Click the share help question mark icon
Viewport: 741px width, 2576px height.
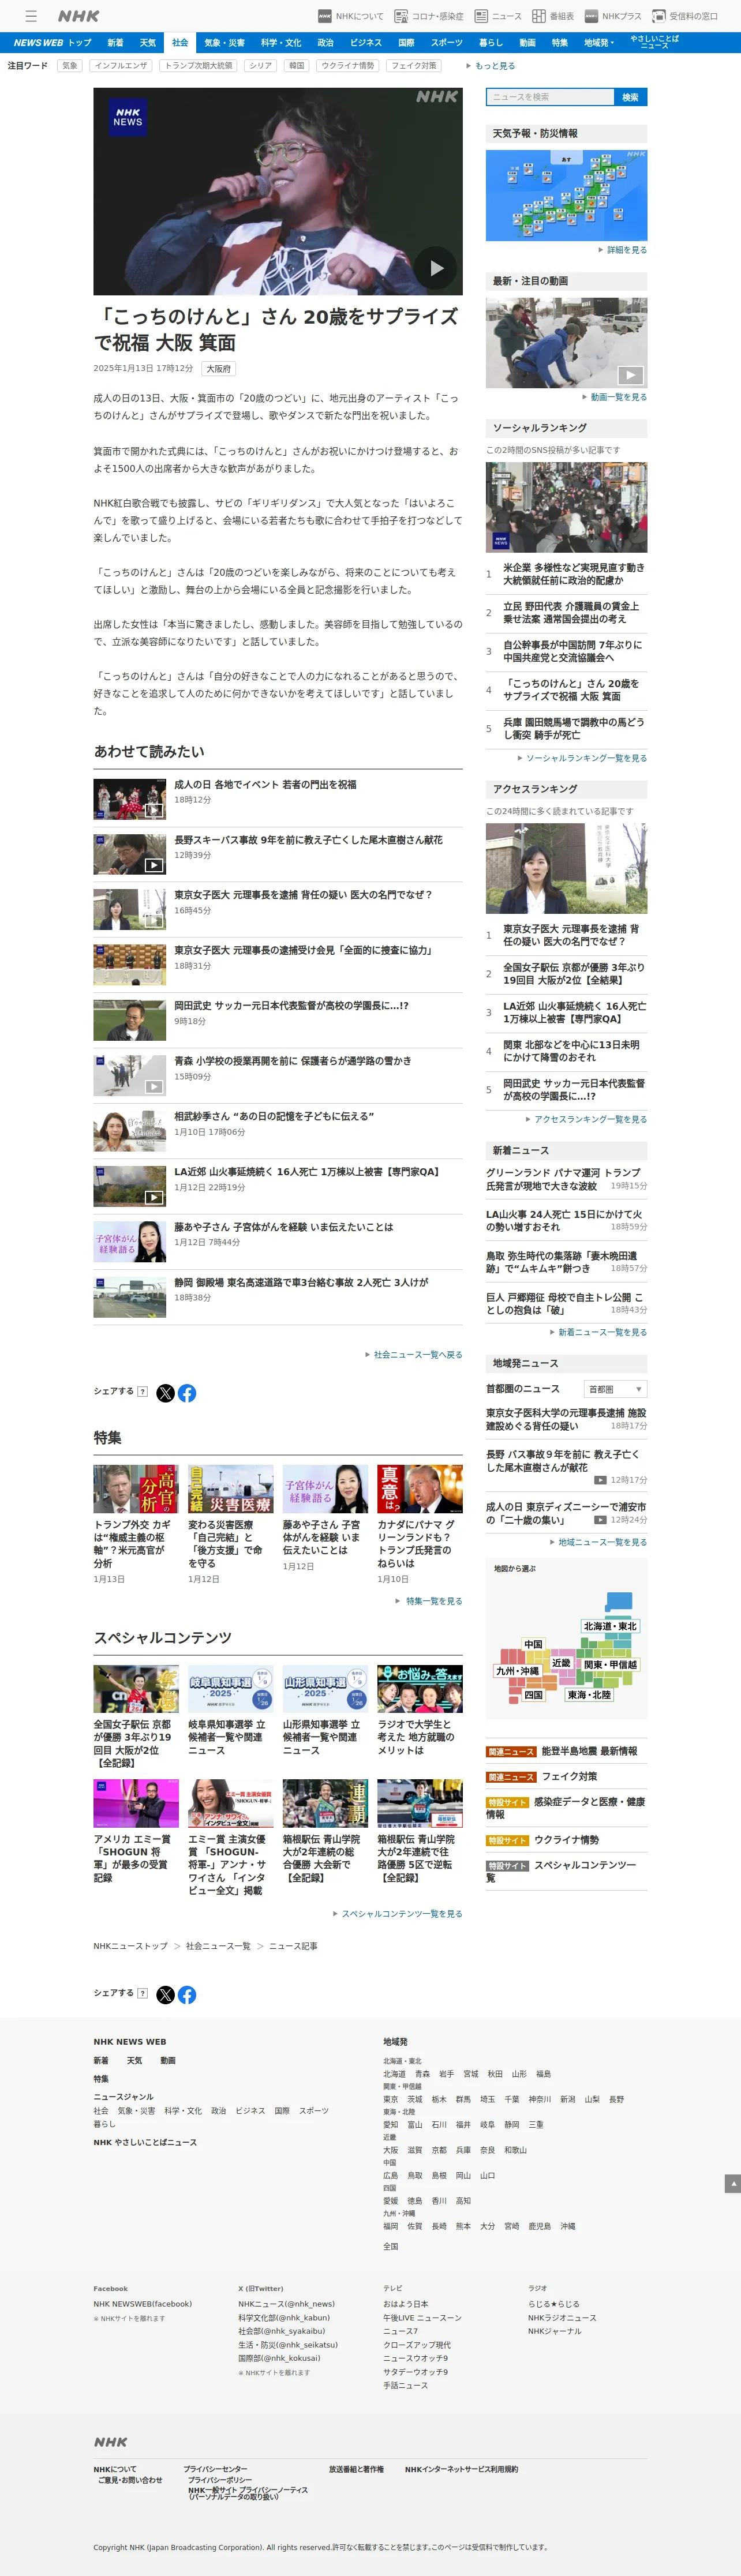pos(143,1391)
